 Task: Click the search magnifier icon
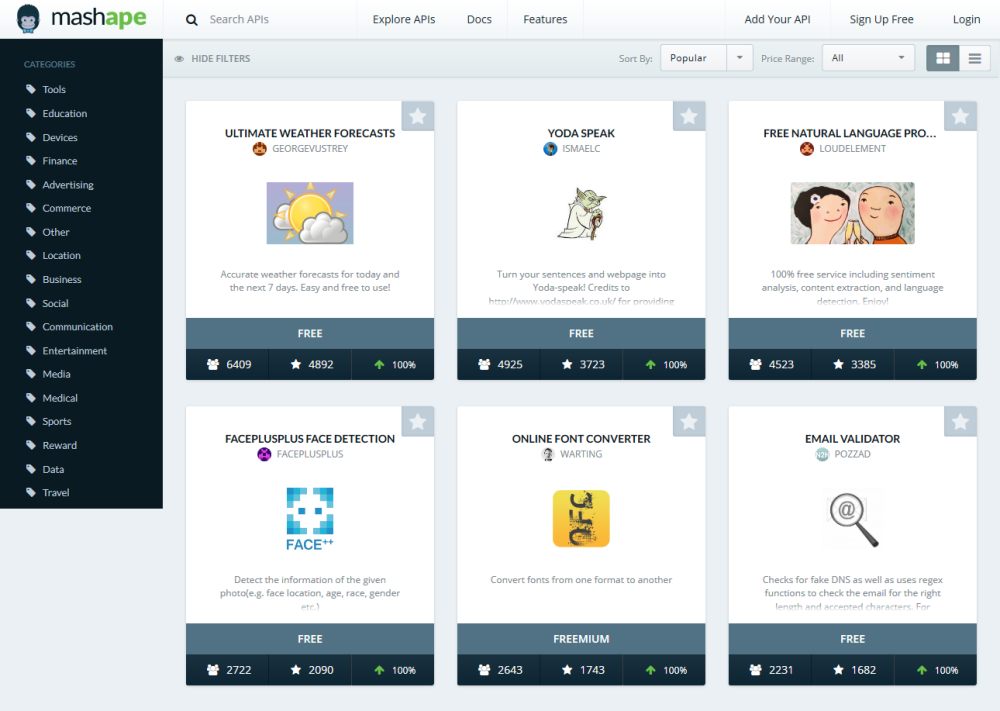pyautogui.click(x=191, y=20)
